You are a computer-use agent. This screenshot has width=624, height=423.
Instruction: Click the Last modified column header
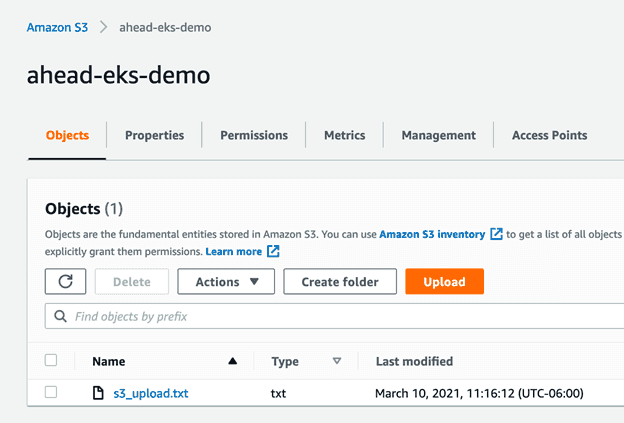coord(414,361)
